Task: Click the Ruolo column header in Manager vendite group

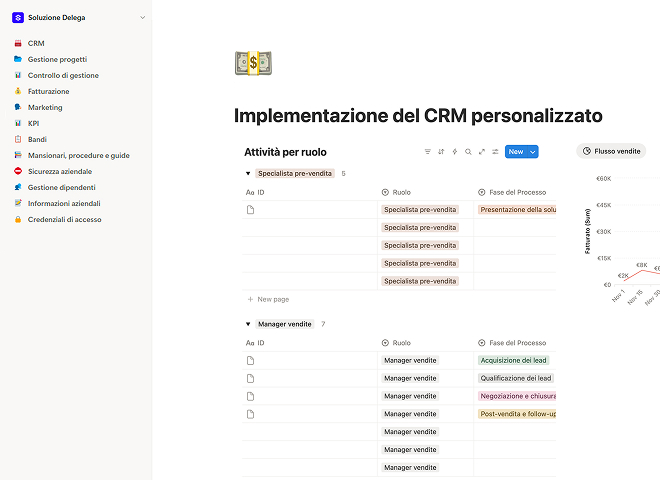Action: (396, 343)
